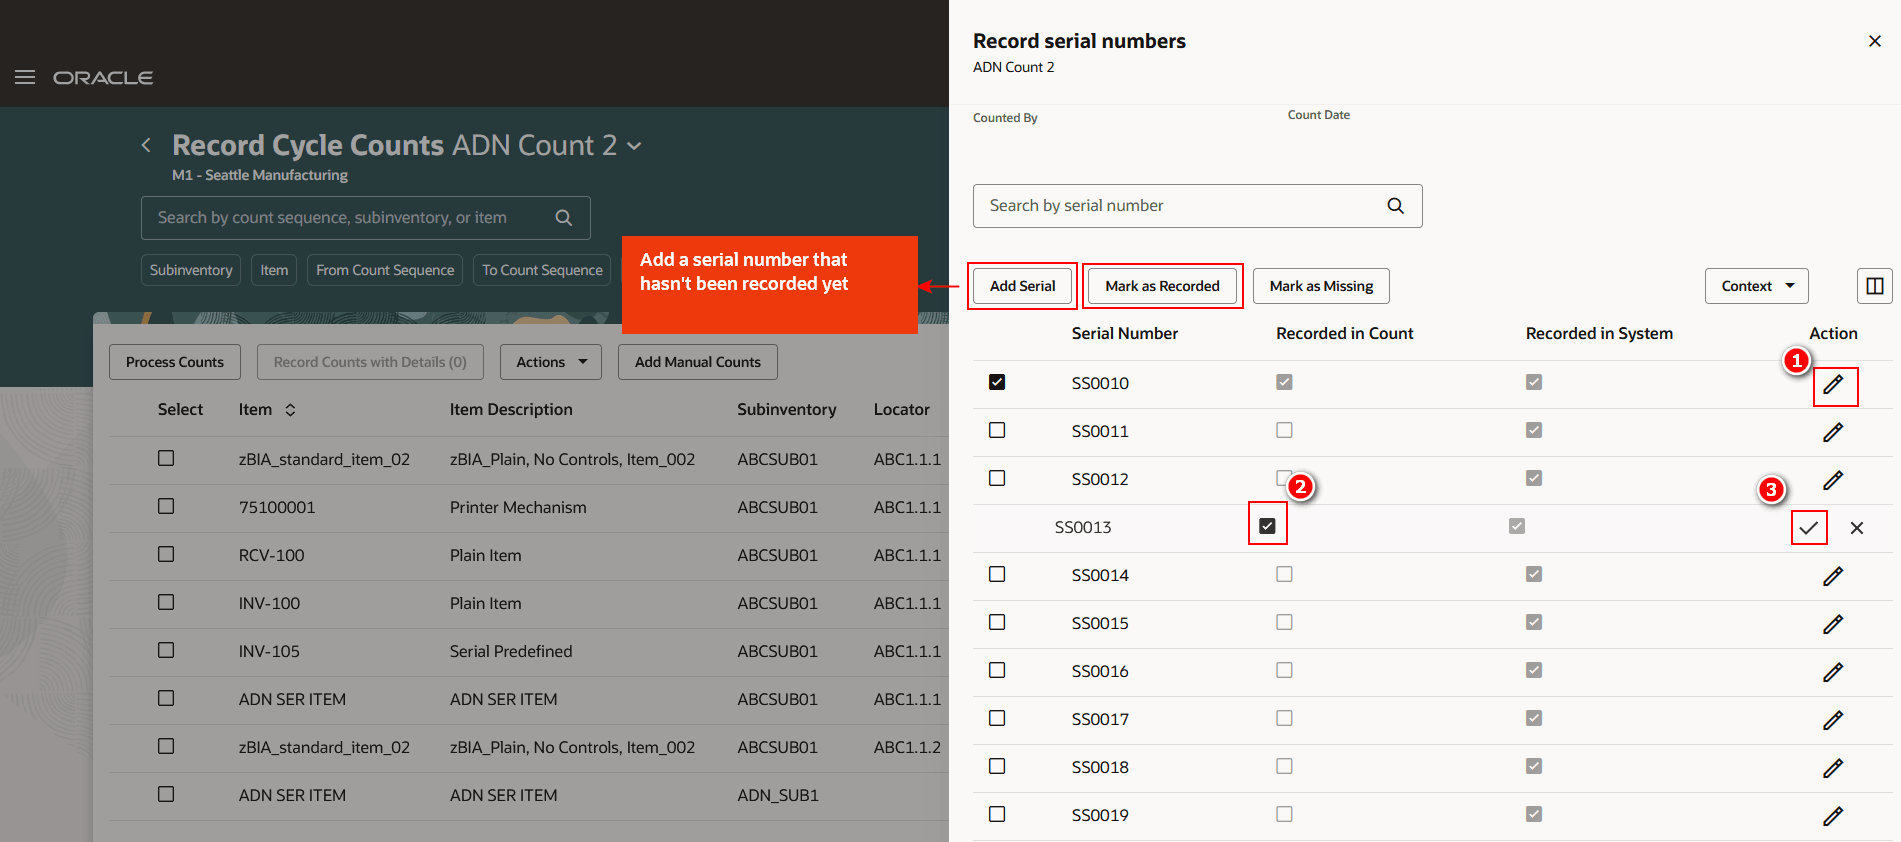Select the From Count Sequence filter chip

[x=385, y=270]
